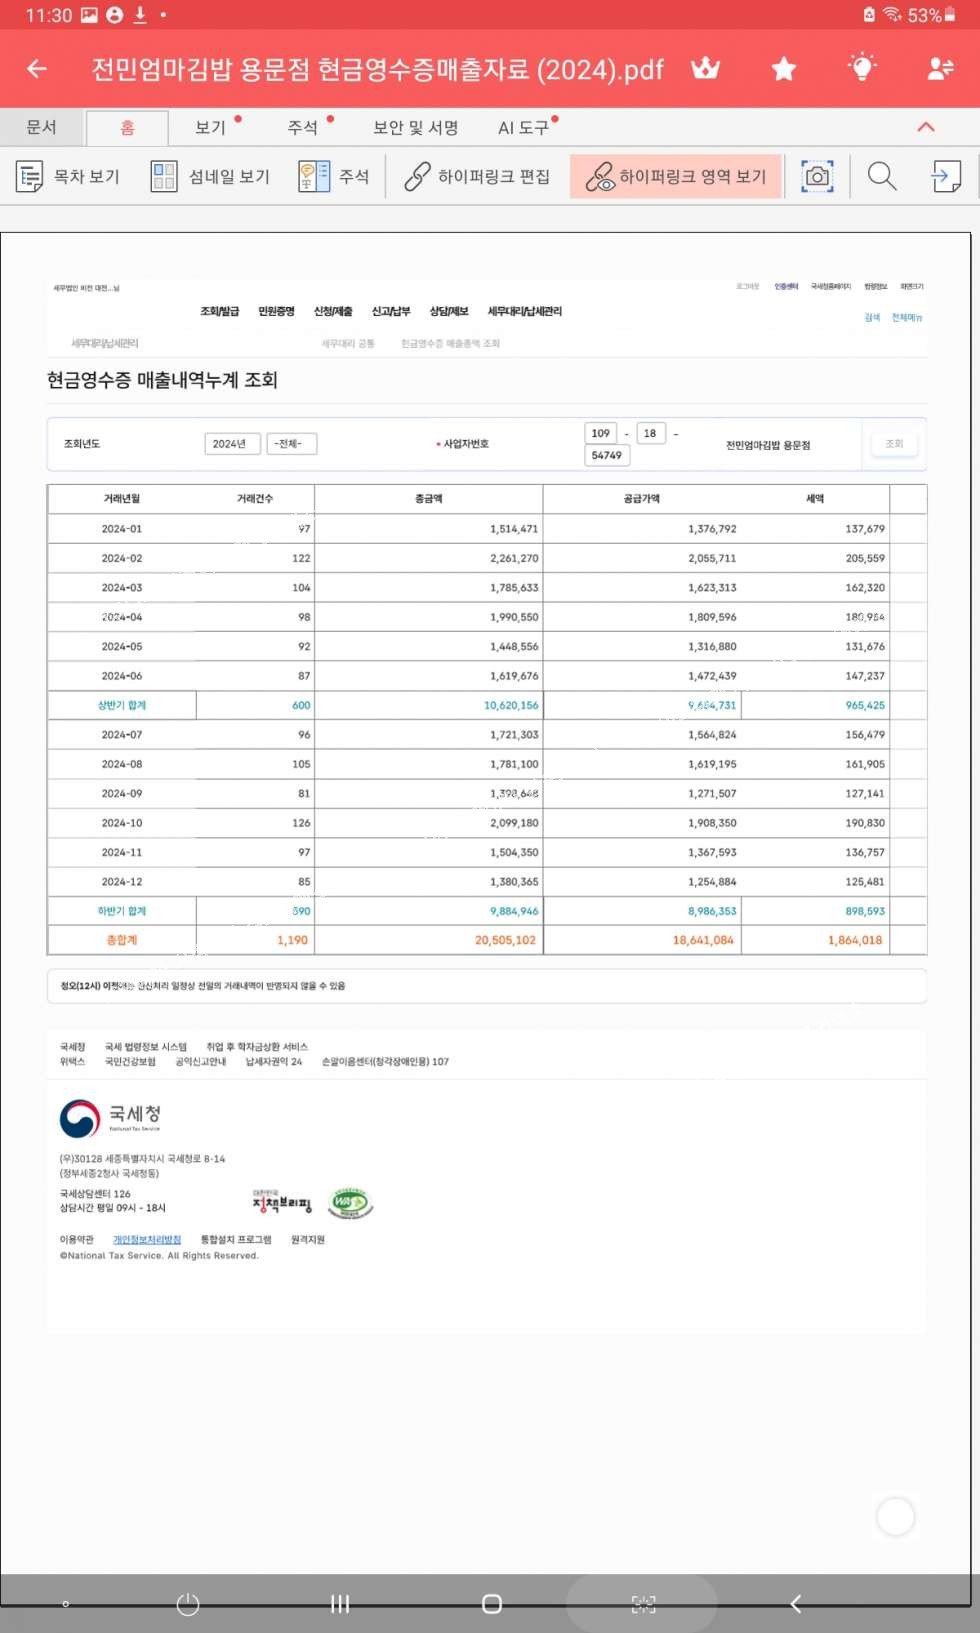Bookmark file with the star icon
Image resolution: width=980 pixels, height=1633 pixels.
(784, 69)
